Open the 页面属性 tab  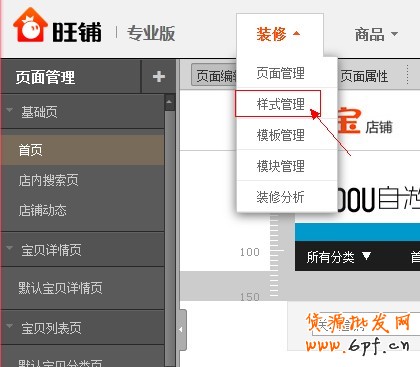(x=364, y=76)
